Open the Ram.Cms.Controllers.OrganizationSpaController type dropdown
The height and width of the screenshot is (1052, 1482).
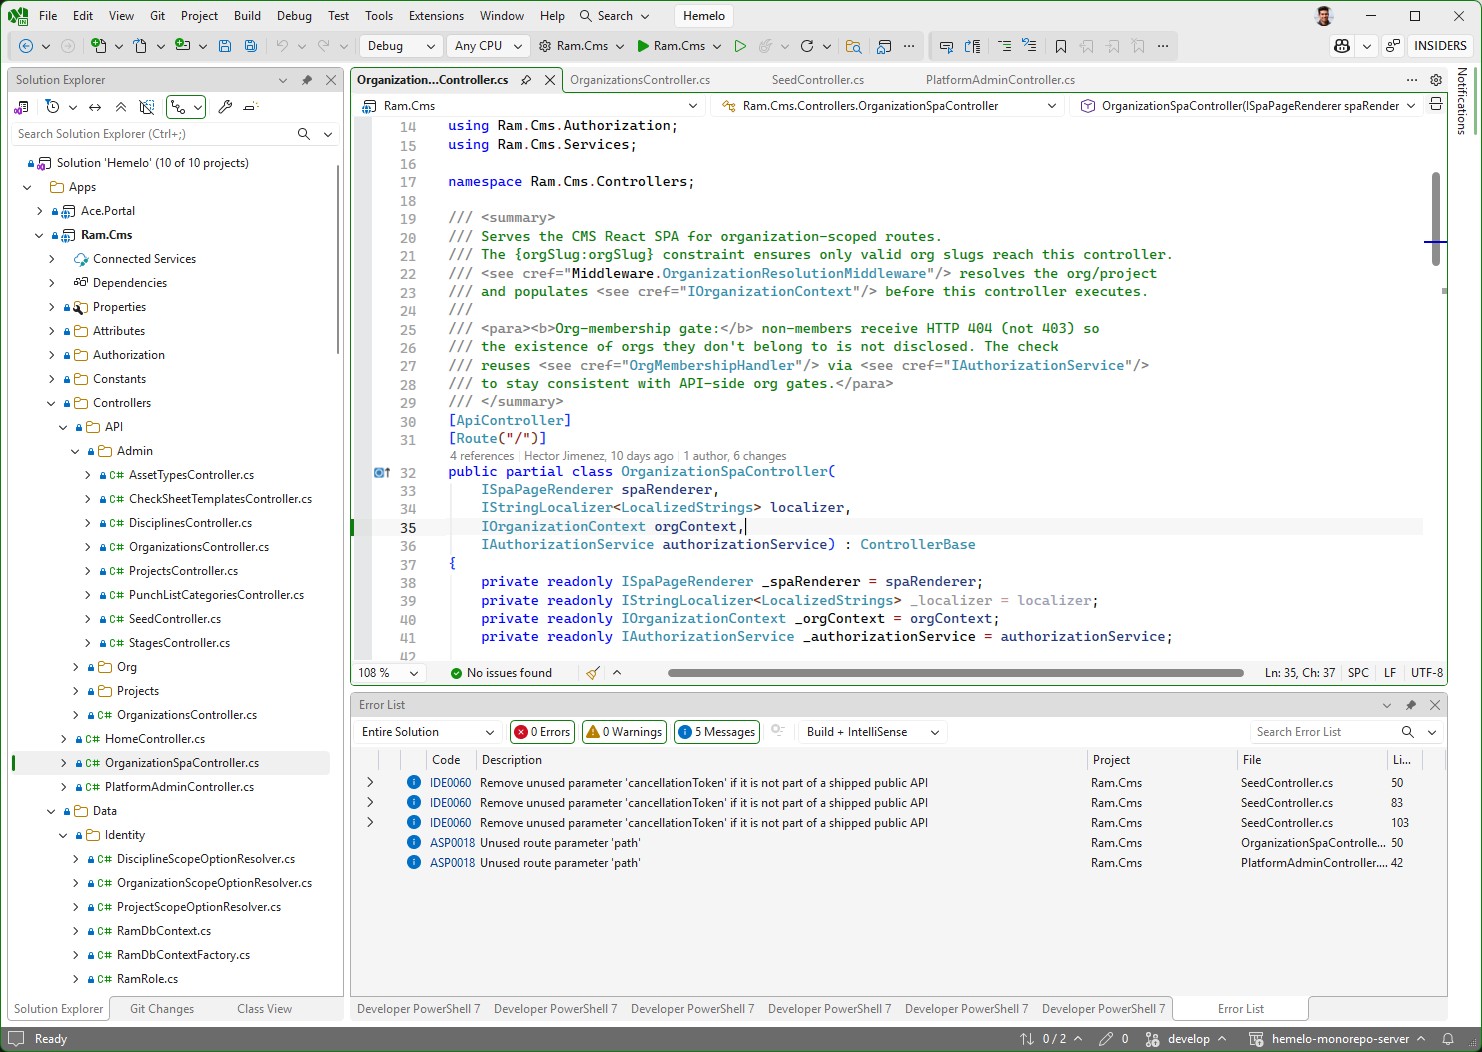[888, 106]
